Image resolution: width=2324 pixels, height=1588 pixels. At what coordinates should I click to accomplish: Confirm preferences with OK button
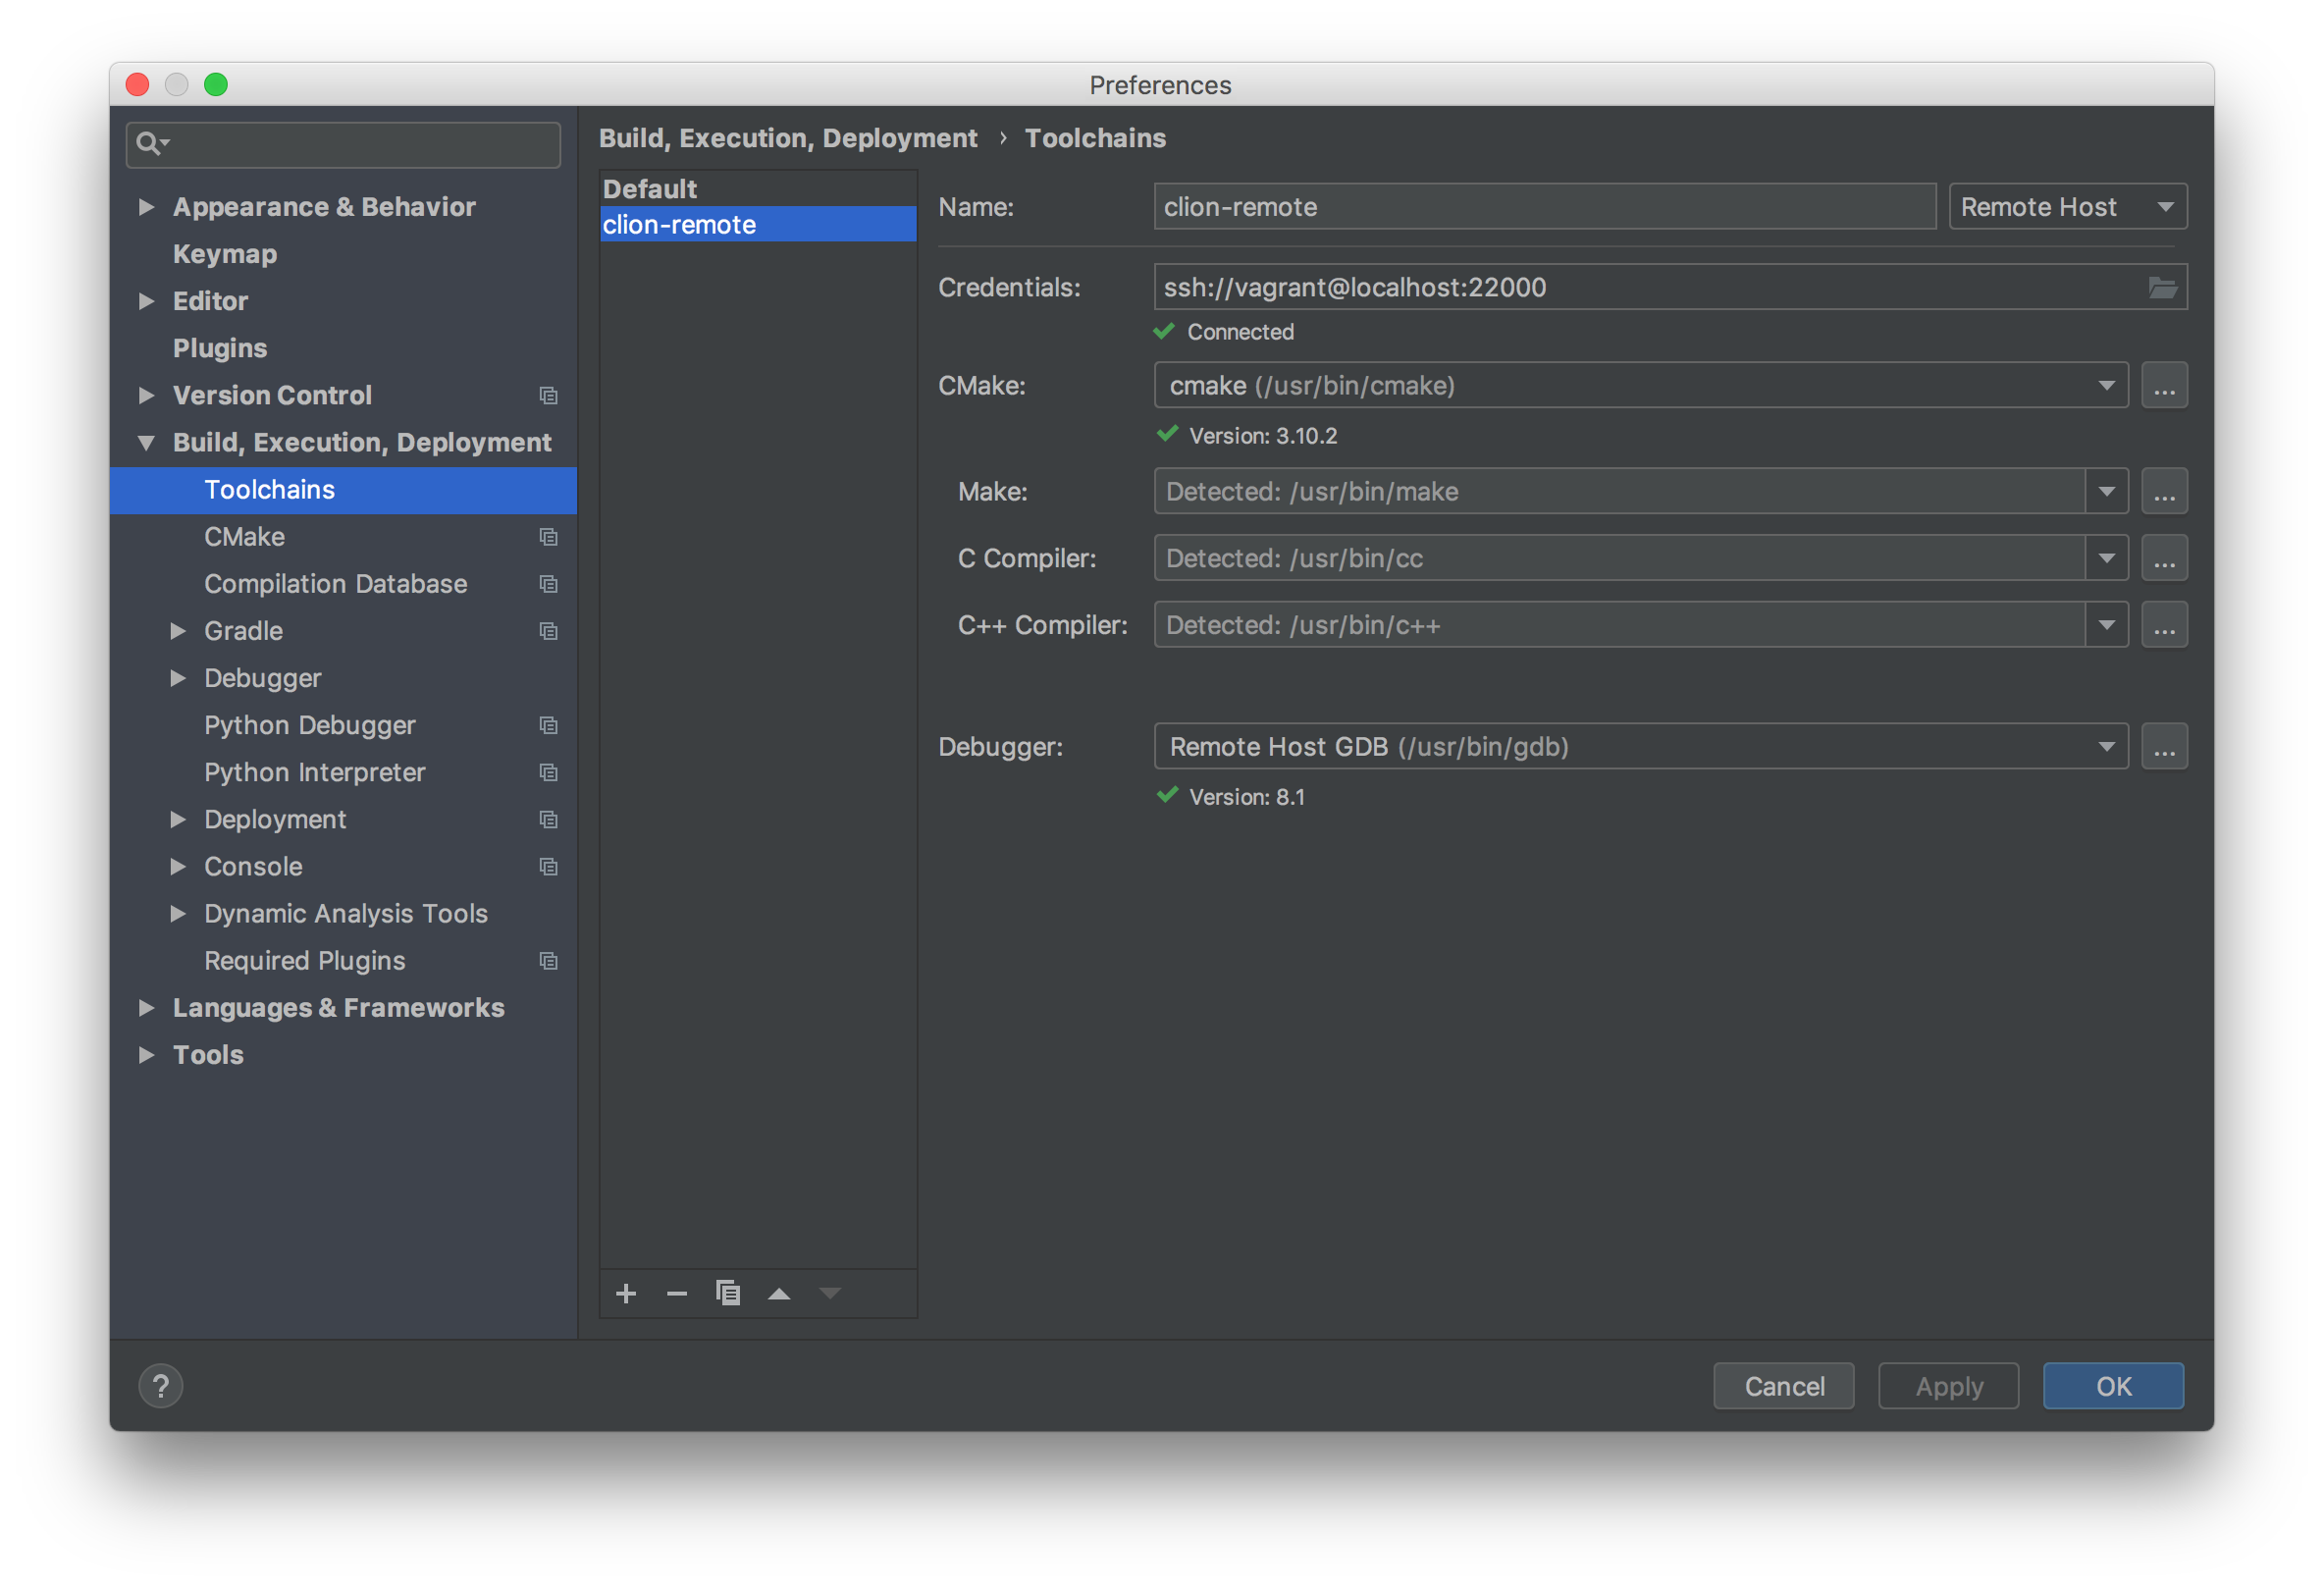click(2113, 1386)
